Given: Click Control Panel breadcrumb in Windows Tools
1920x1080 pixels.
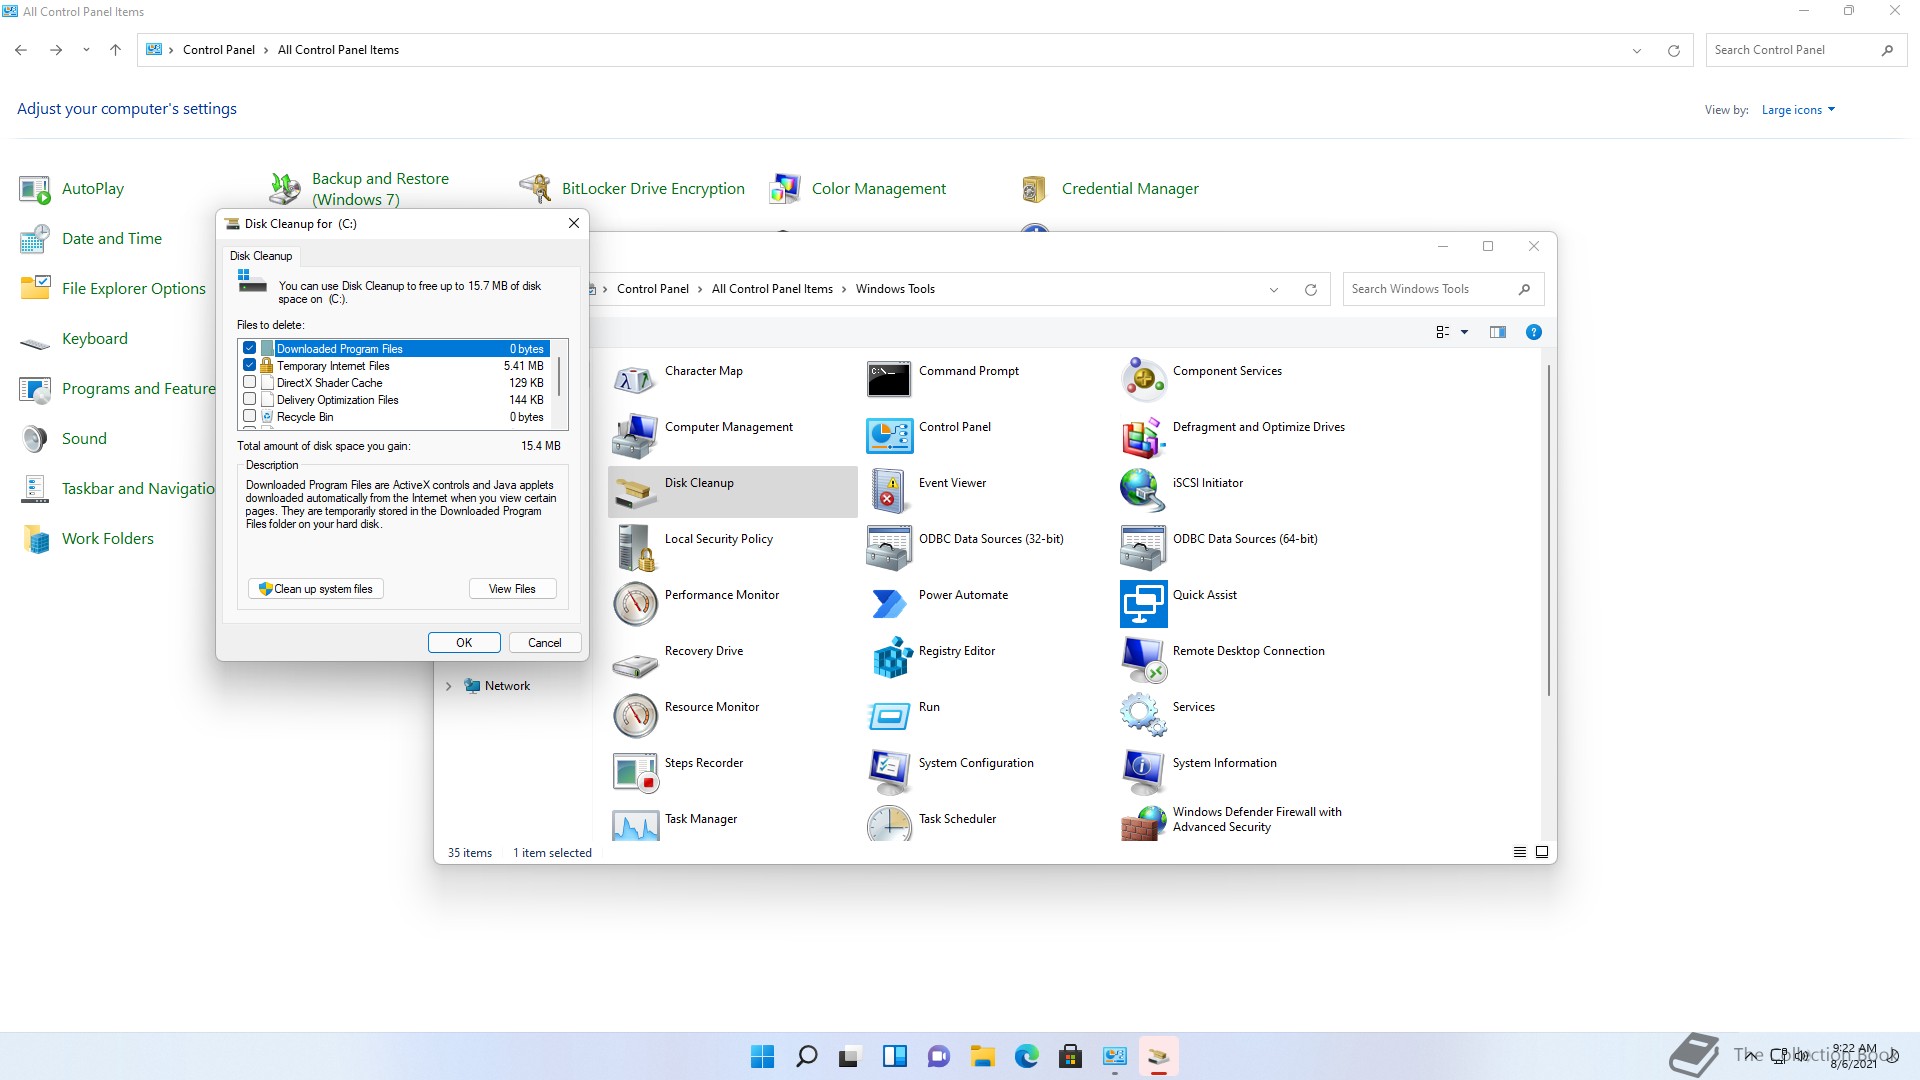Looking at the screenshot, I should point(652,289).
